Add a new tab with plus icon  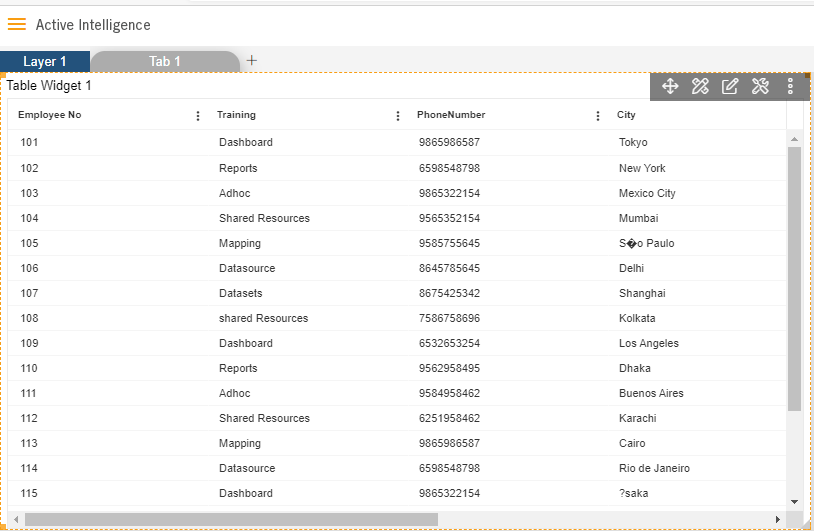[x=252, y=60]
